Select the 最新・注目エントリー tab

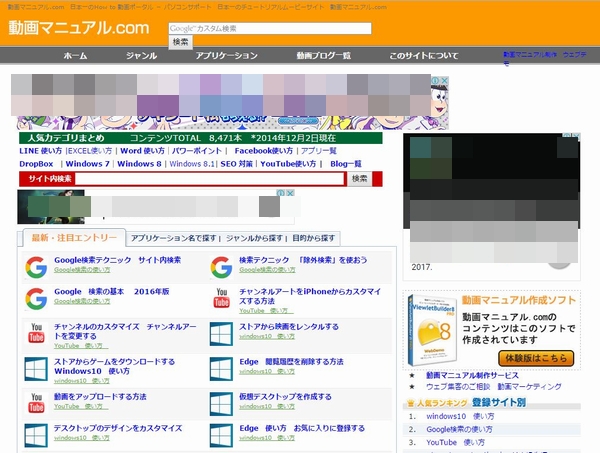pyautogui.click(x=74, y=238)
